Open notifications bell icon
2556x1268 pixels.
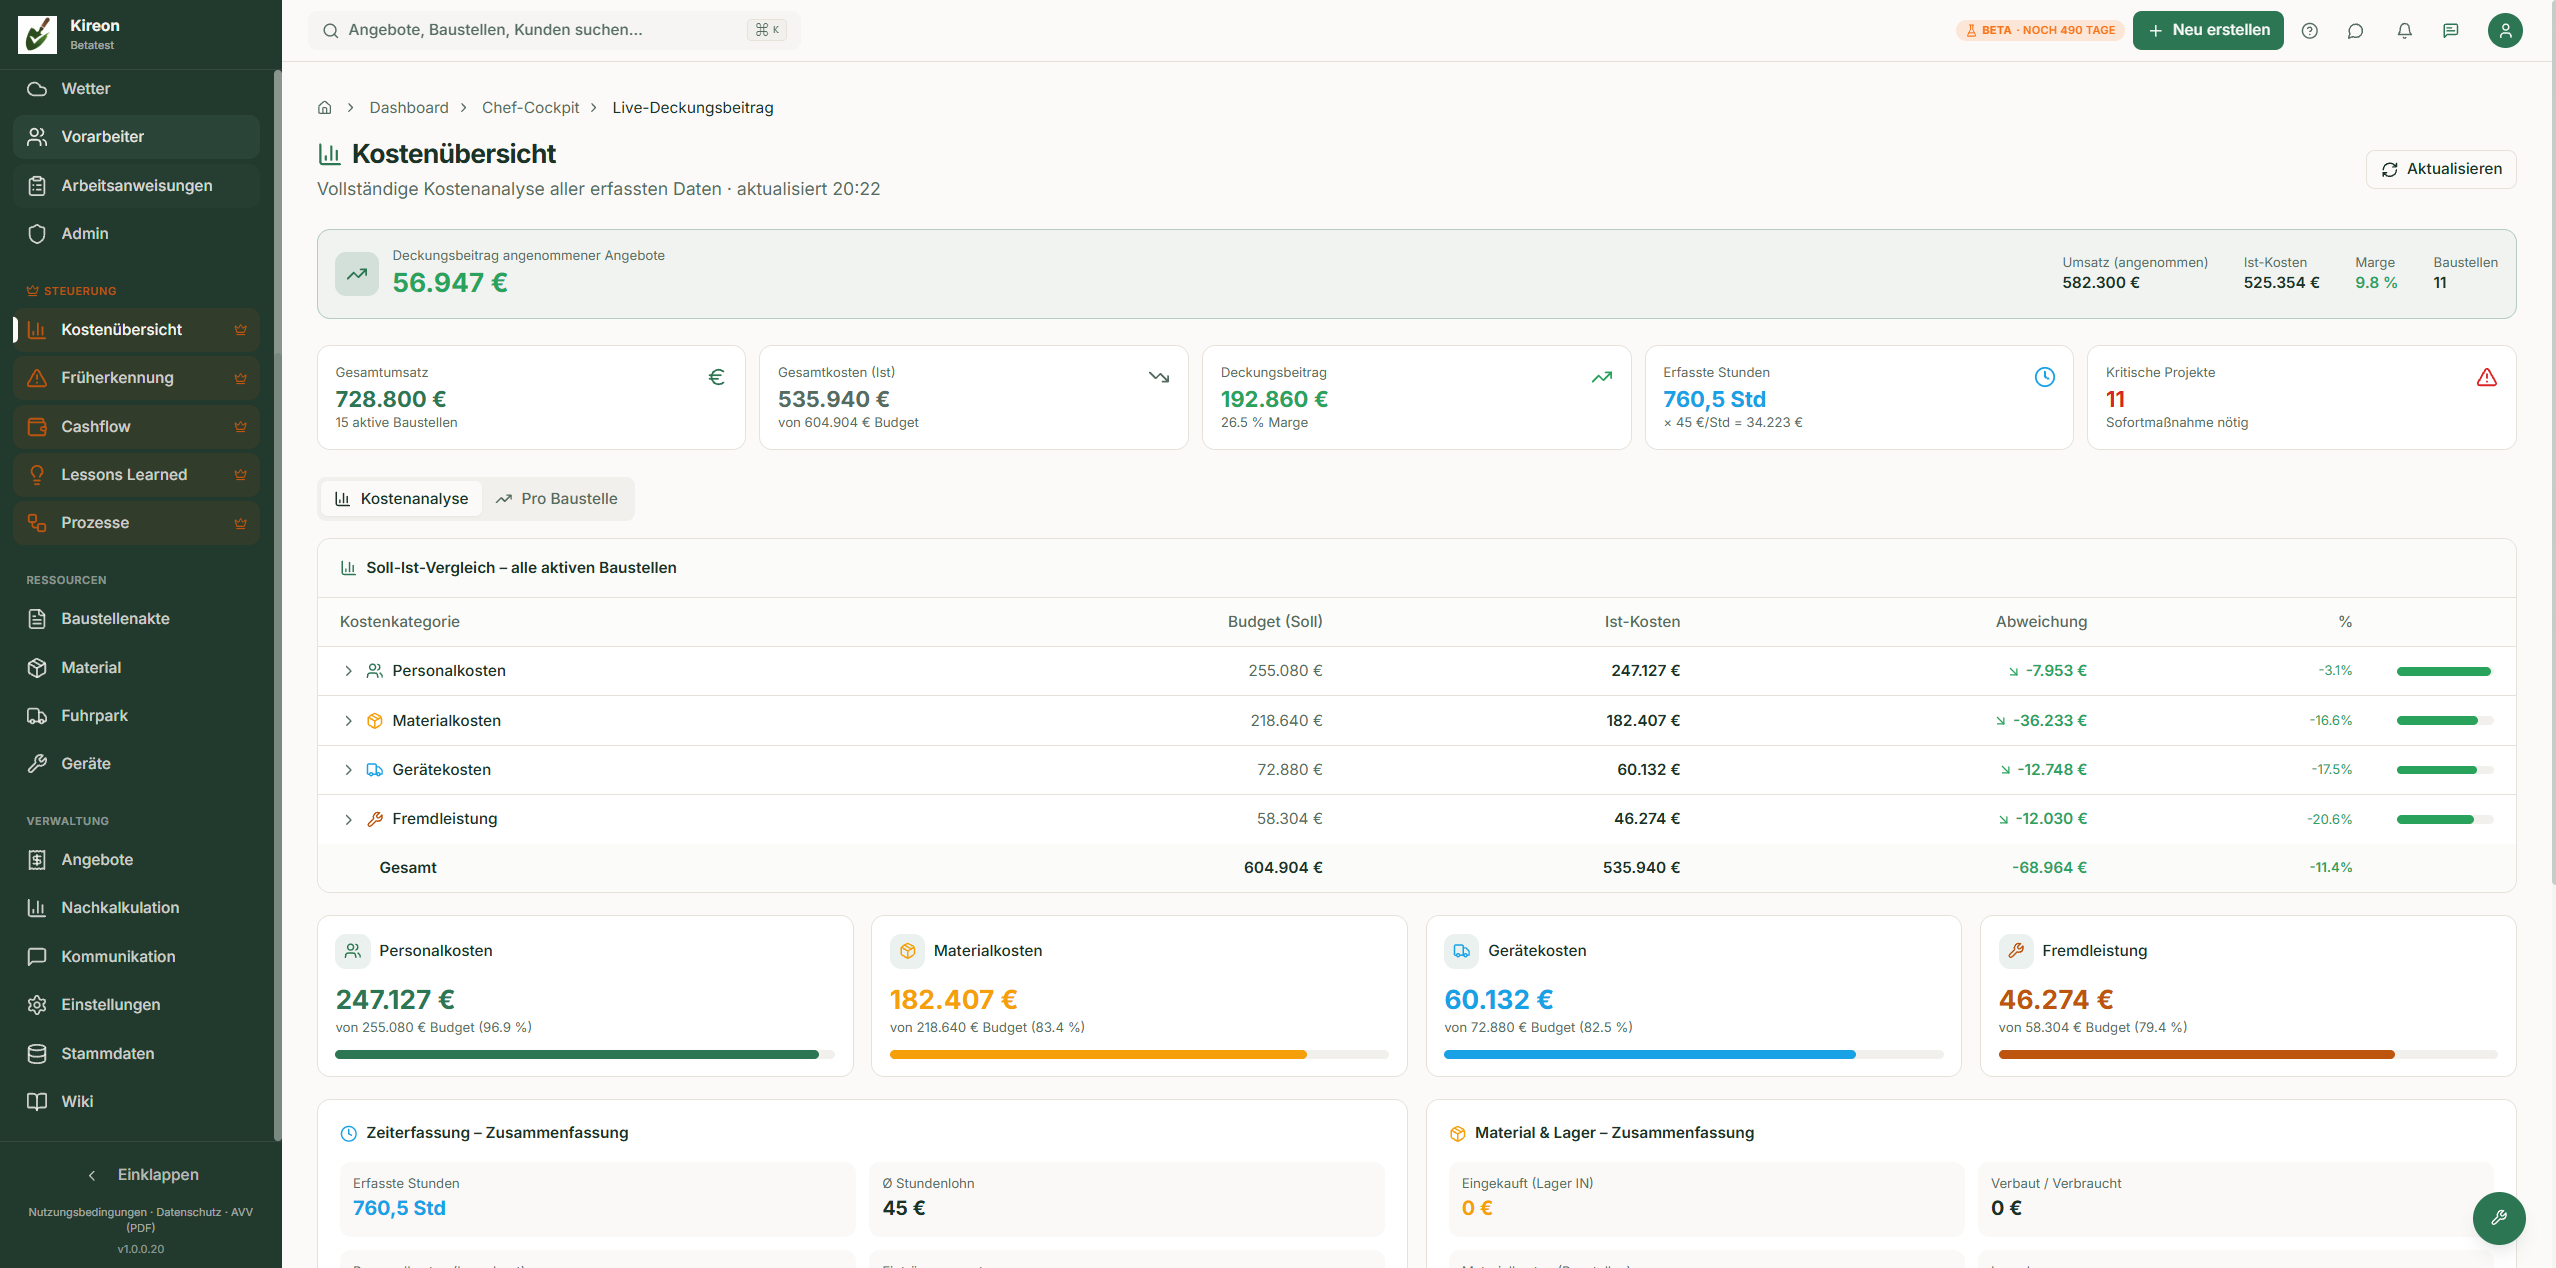[x=2404, y=30]
